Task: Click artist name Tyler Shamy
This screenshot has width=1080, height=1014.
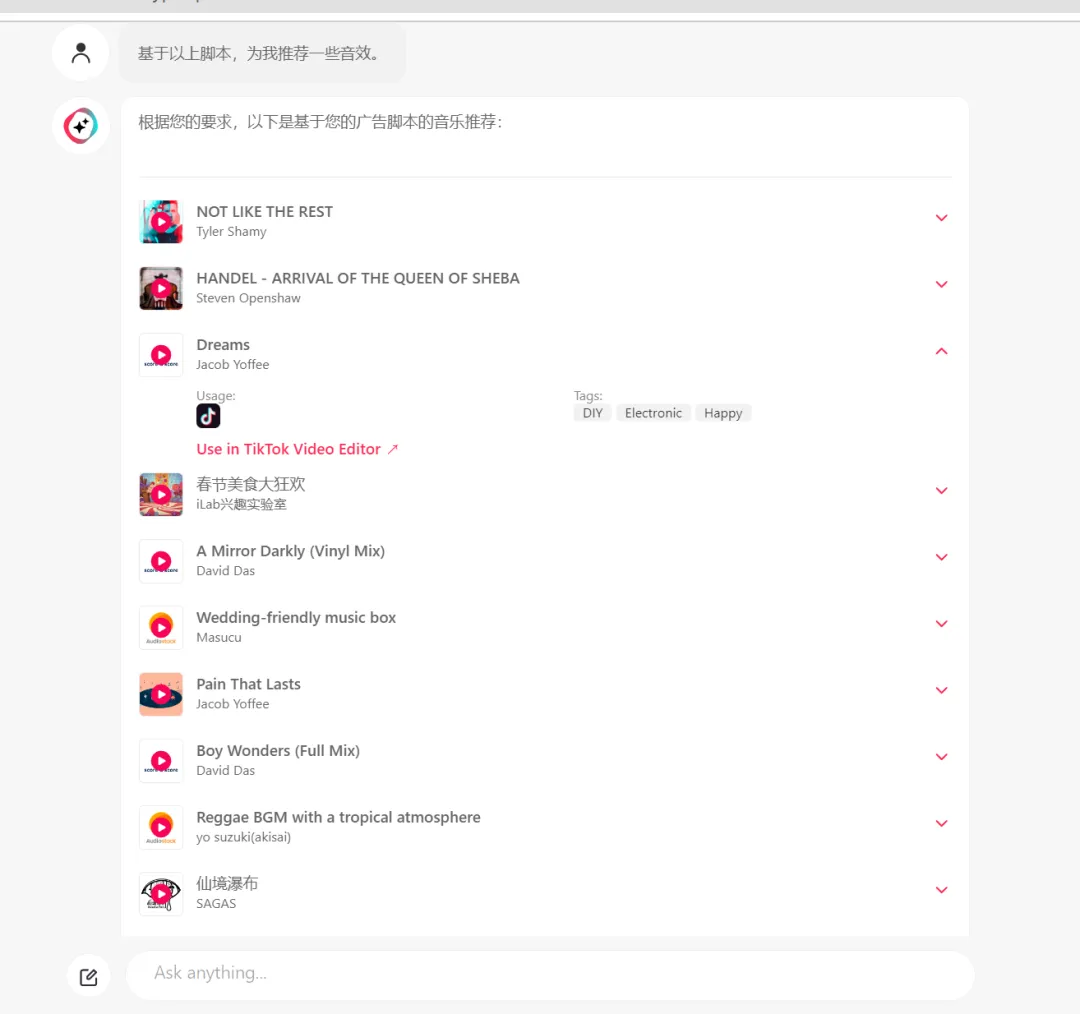Action: [x=231, y=231]
